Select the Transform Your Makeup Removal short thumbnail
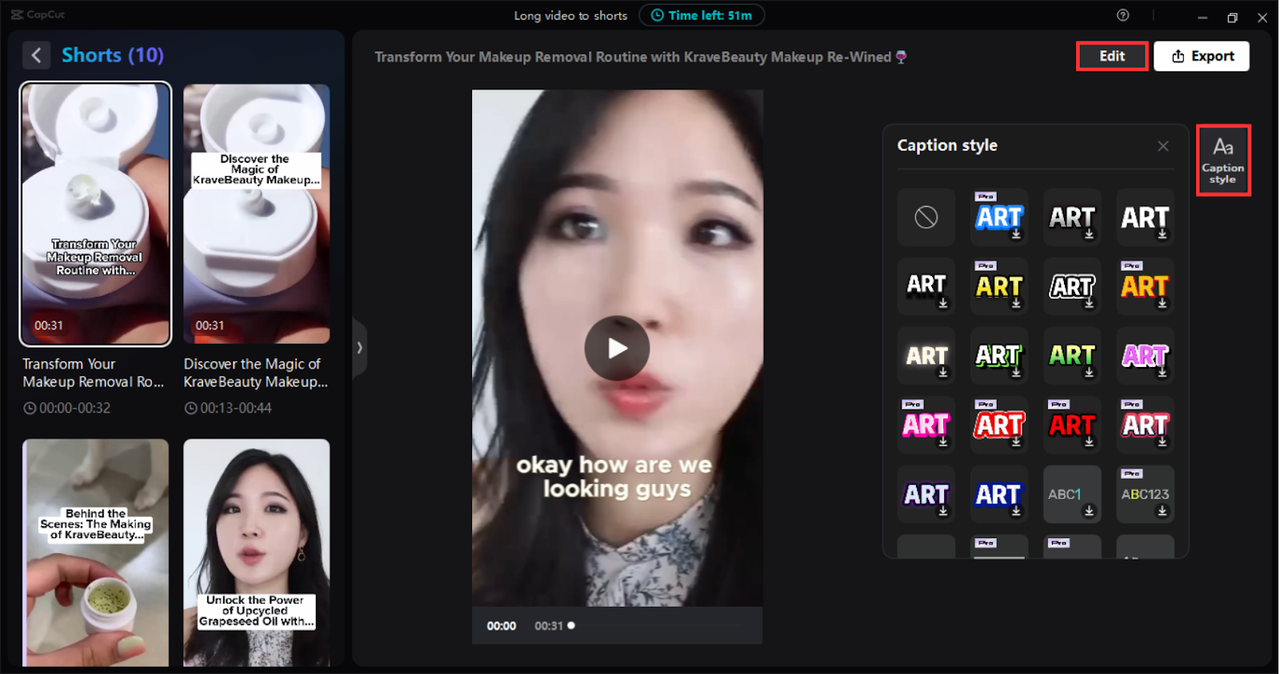This screenshot has width=1280, height=674. pyautogui.click(x=96, y=213)
